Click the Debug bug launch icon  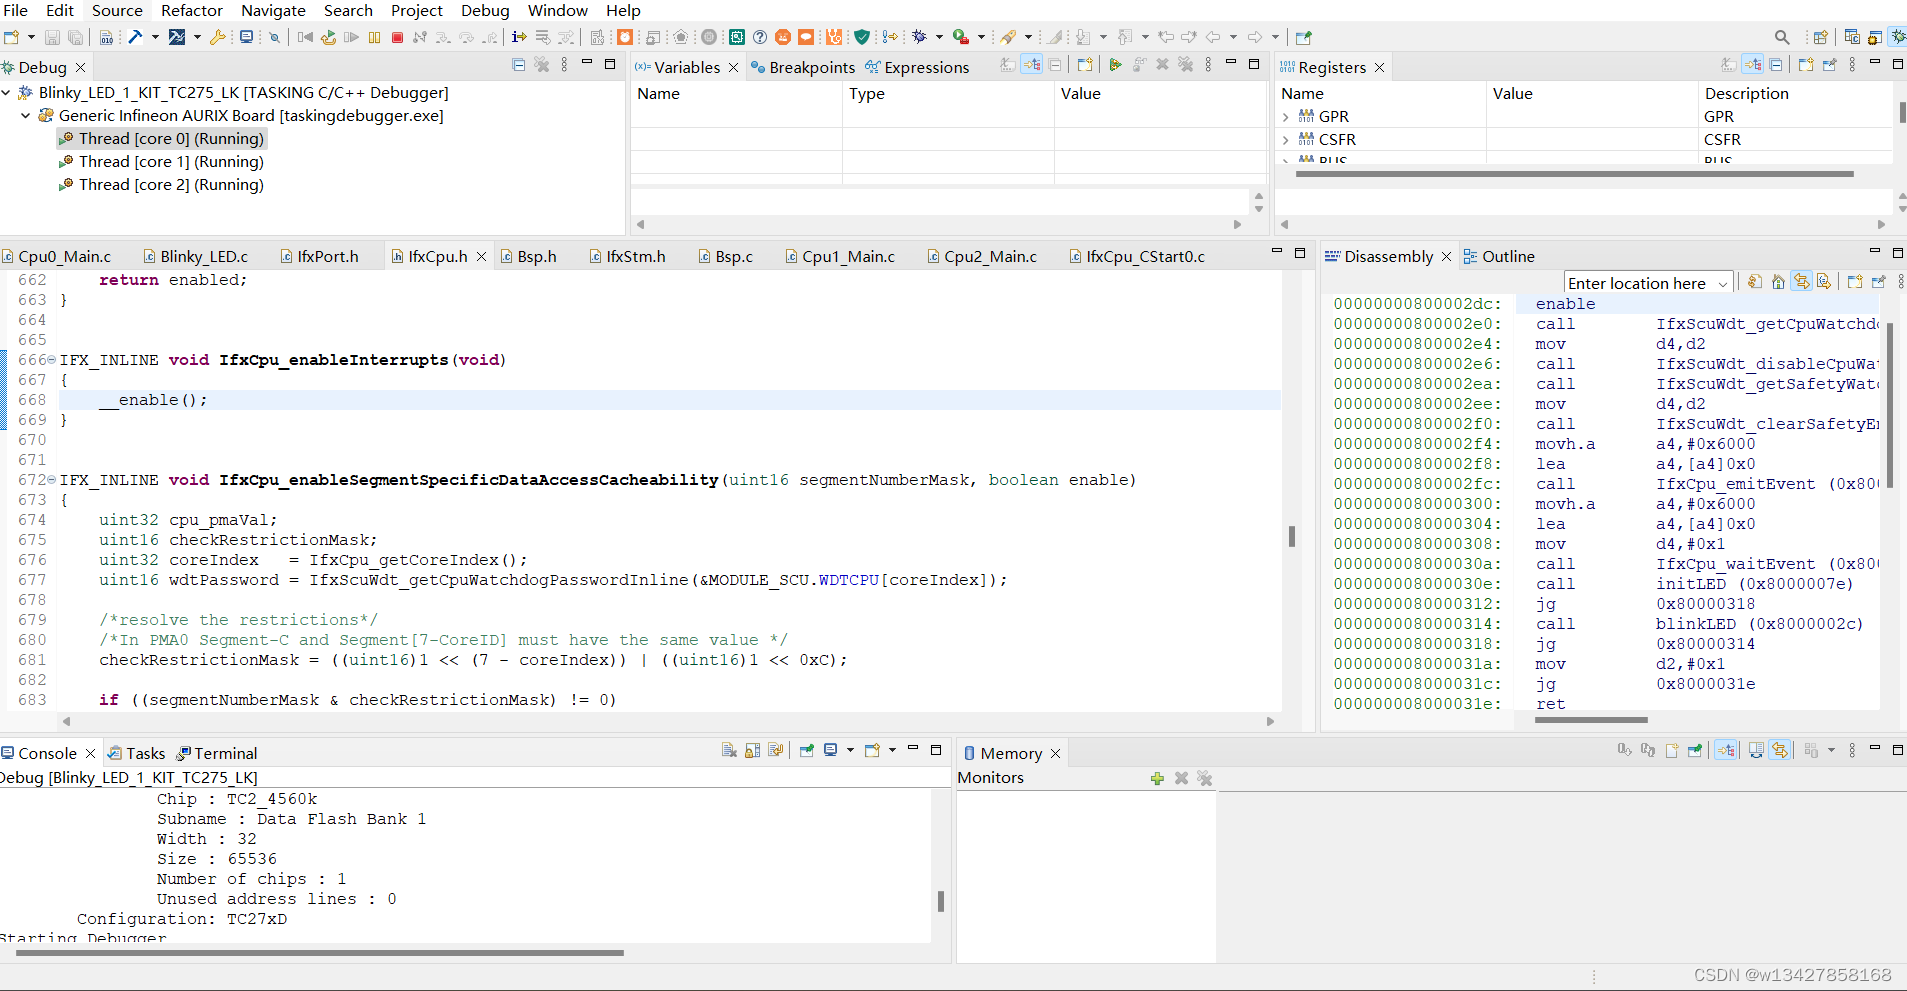click(919, 37)
